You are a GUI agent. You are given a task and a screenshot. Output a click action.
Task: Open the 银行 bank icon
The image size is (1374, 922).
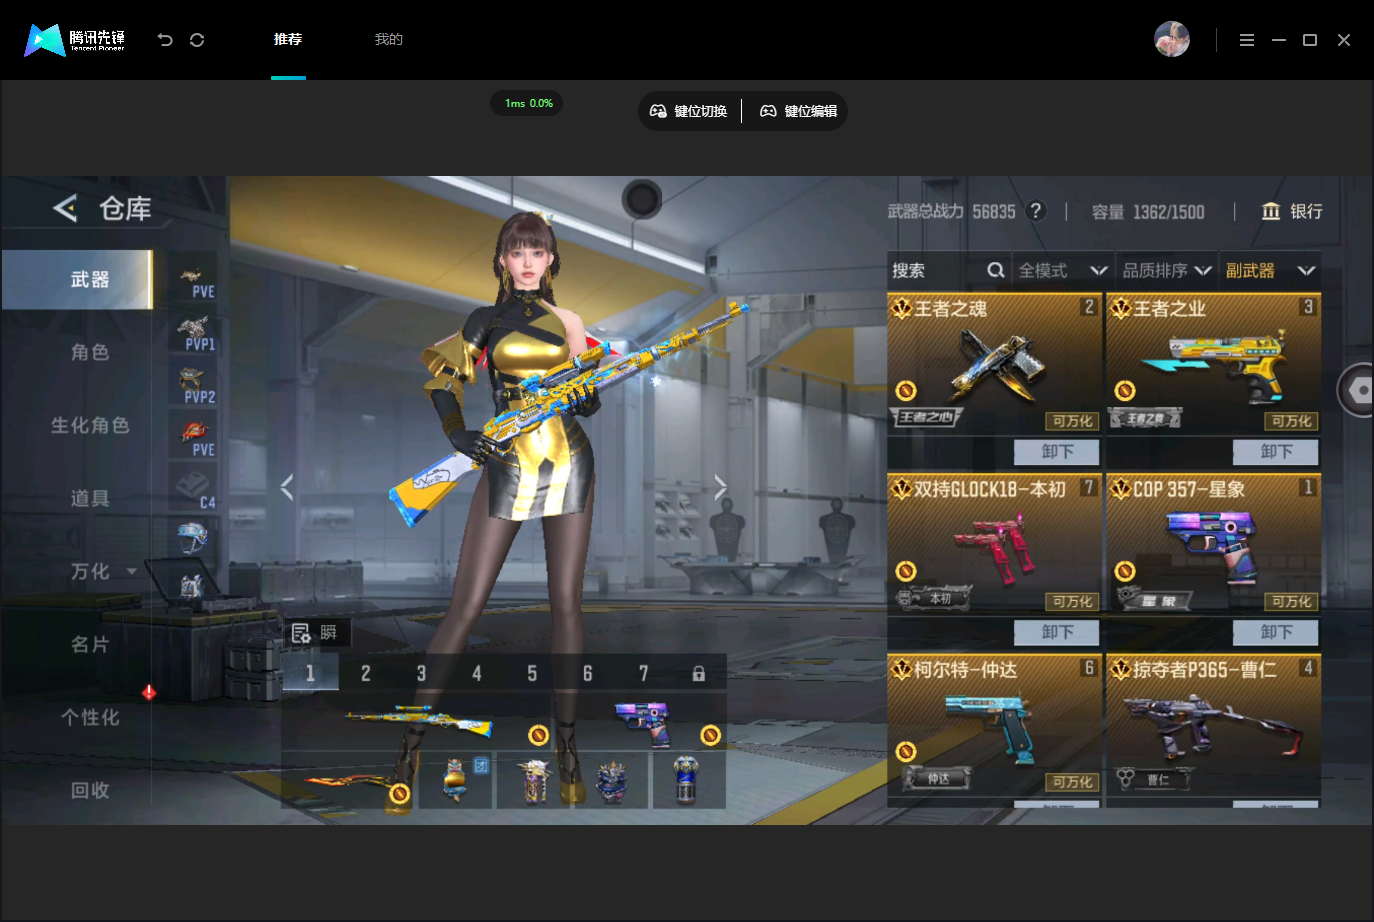1271,211
